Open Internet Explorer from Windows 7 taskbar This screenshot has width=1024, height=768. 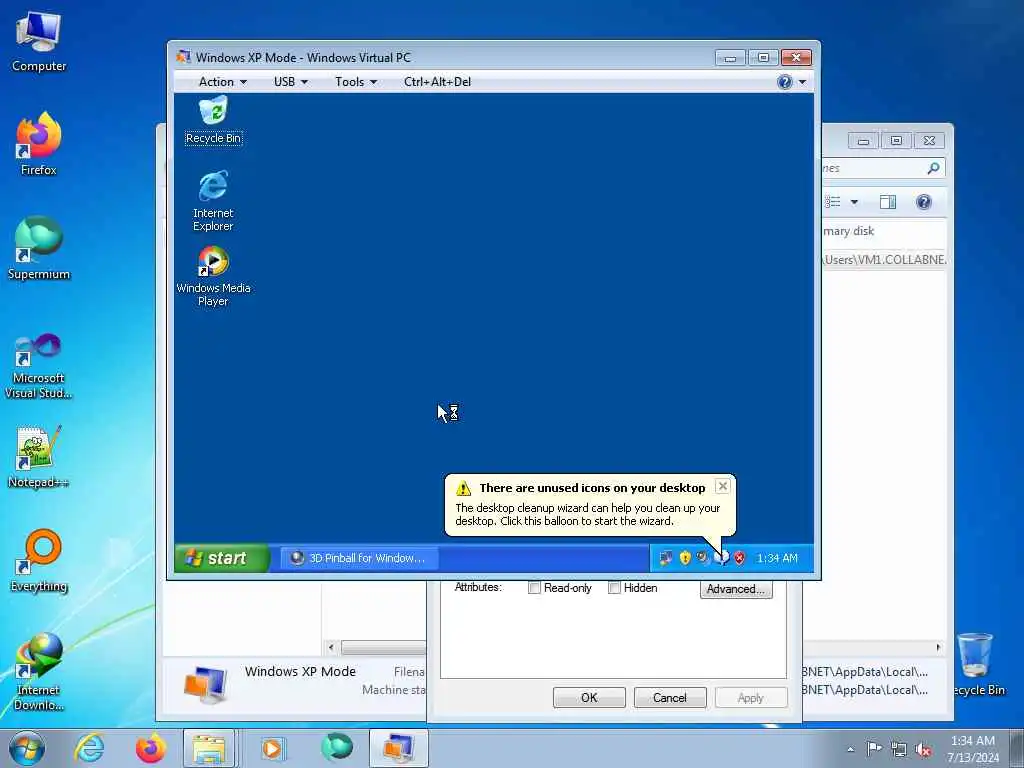coord(89,748)
